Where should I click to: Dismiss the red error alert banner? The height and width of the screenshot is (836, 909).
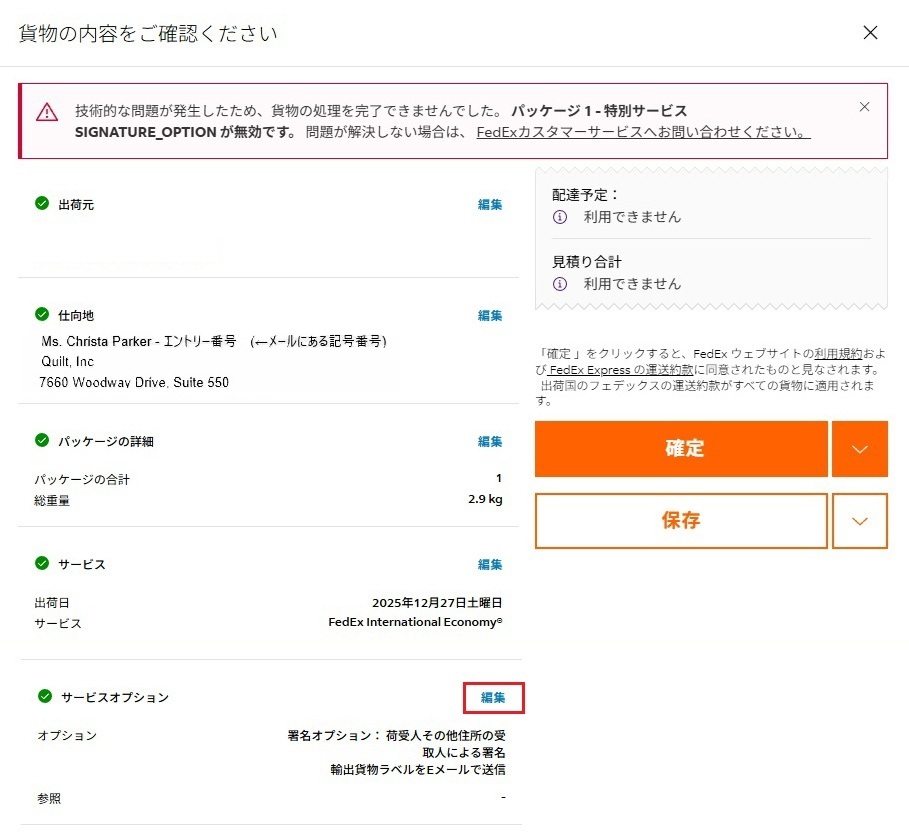(x=864, y=107)
